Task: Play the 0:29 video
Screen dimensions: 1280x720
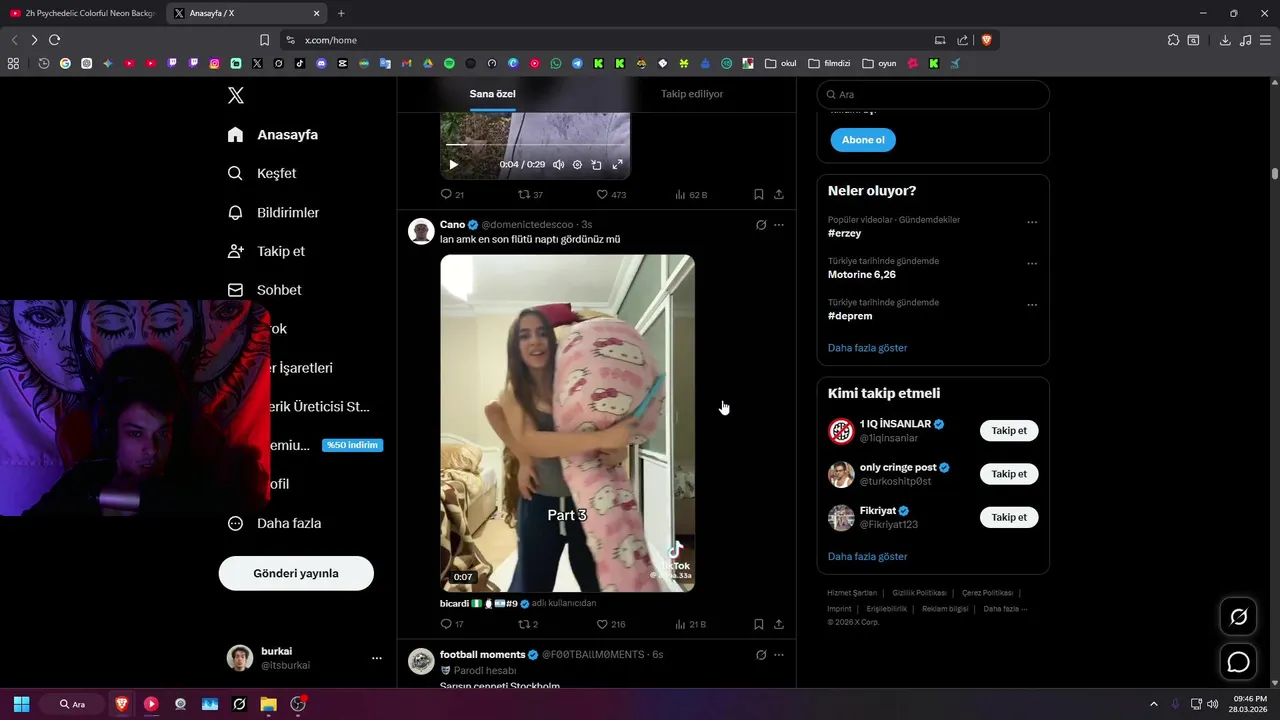Action: pyautogui.click(x=453, y=165)
